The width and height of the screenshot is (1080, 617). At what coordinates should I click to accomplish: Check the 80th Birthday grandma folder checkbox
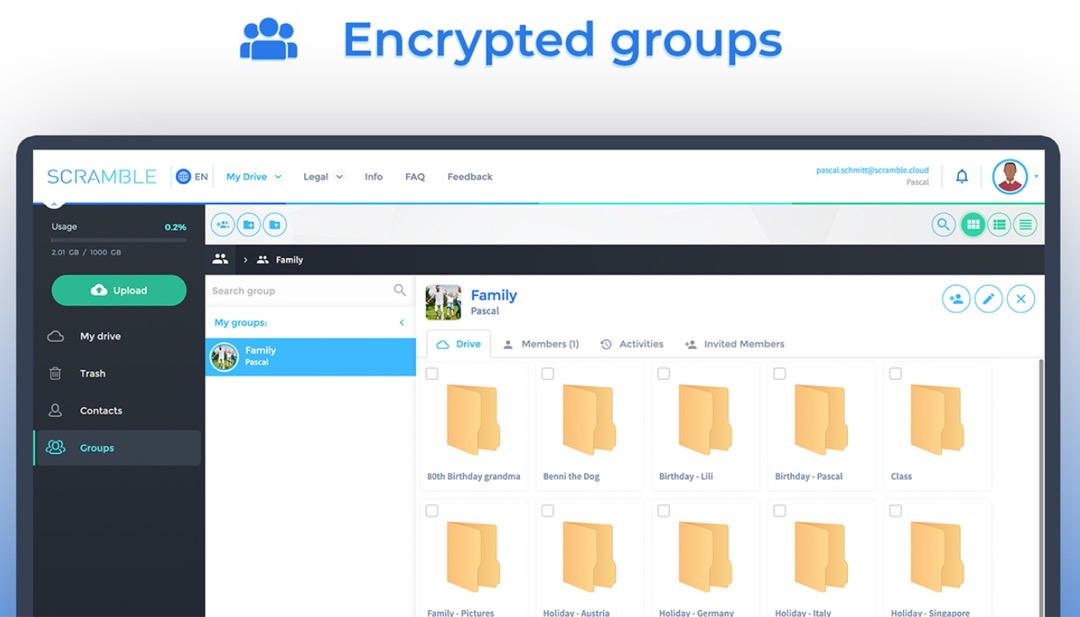pyautogui.click(x=432, y=374)
